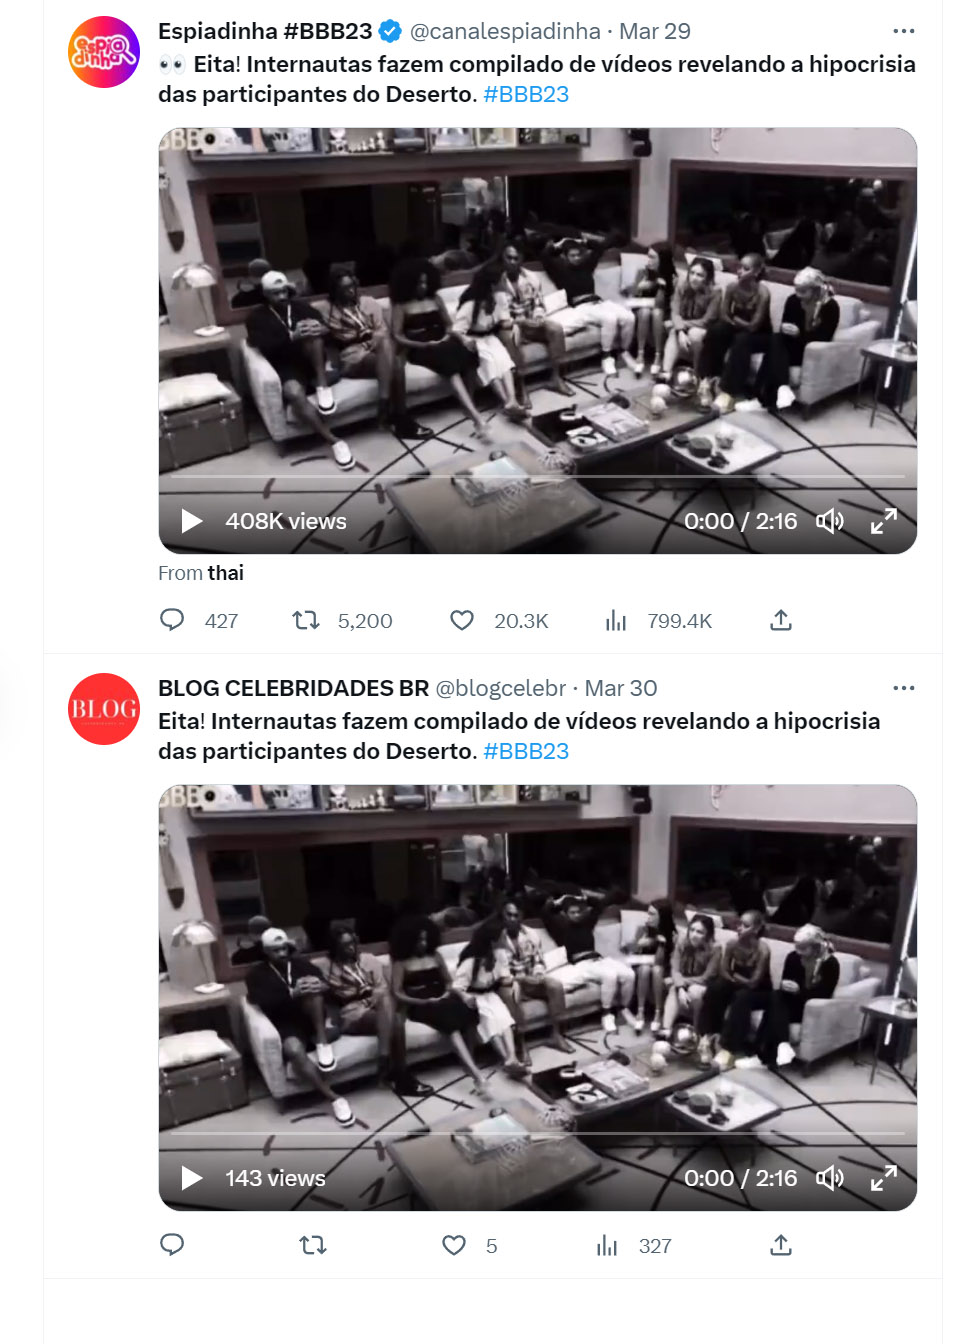This screenshot has height=1344, width=975.
Task: Play the video with 408K views
Action: [192, 521]
